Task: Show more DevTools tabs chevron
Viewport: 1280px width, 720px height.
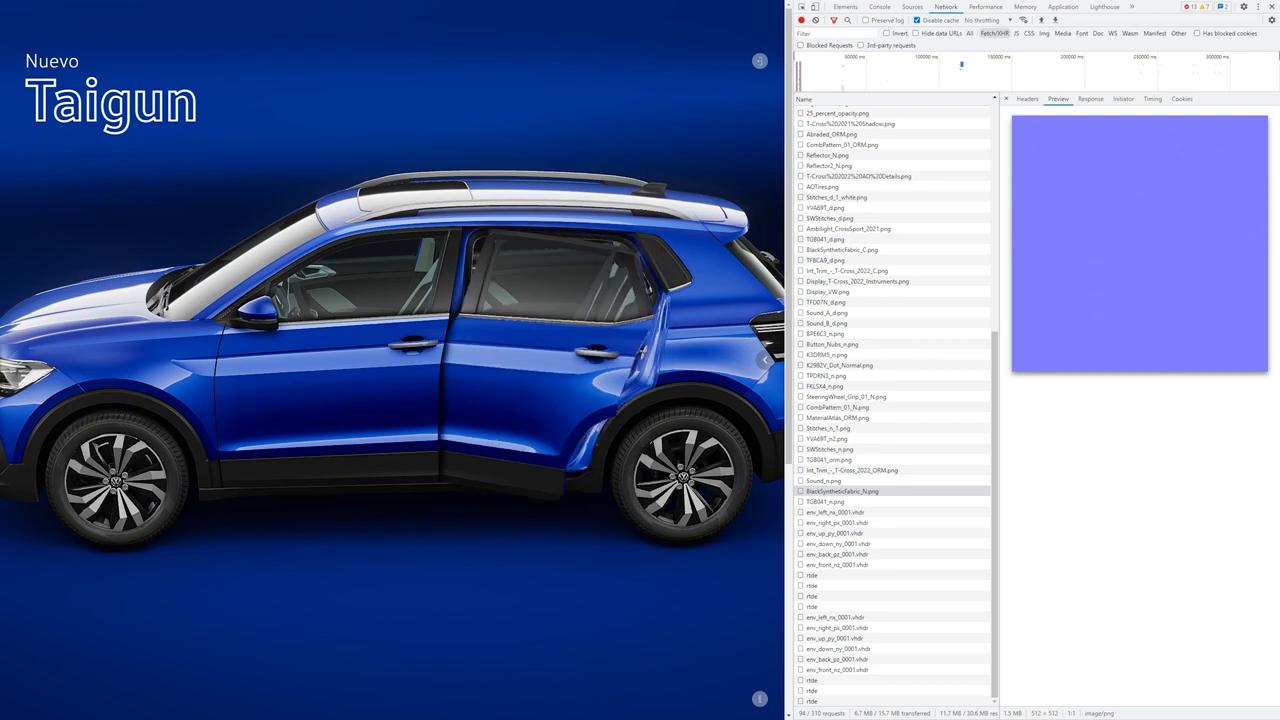Action: (1132, 7)
